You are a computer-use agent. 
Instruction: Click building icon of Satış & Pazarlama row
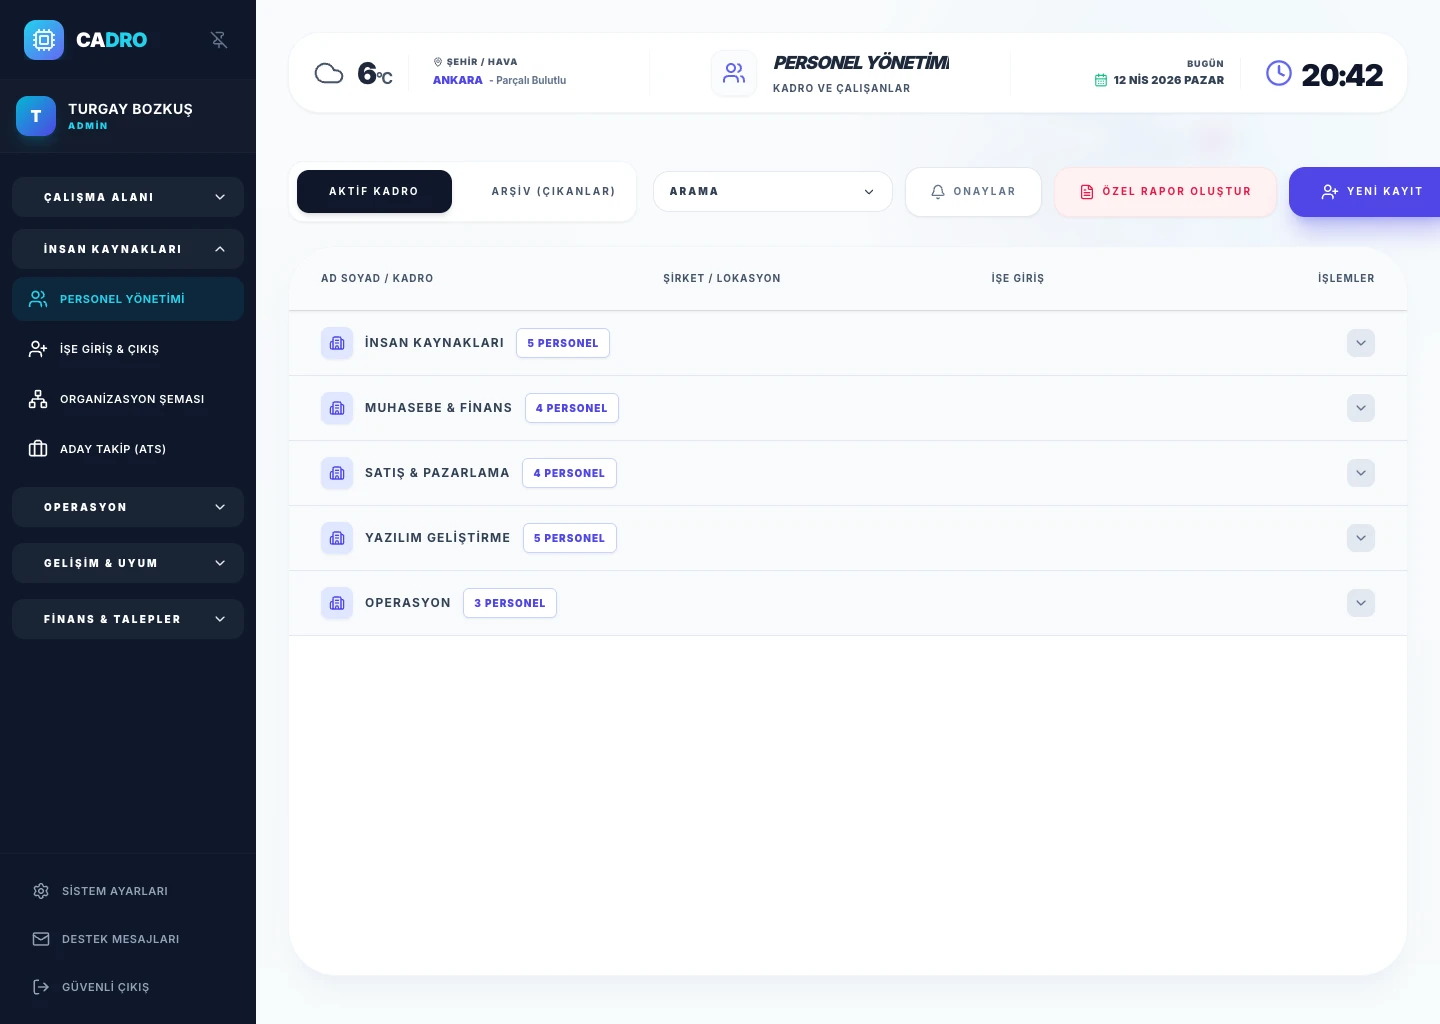point(337,473)
